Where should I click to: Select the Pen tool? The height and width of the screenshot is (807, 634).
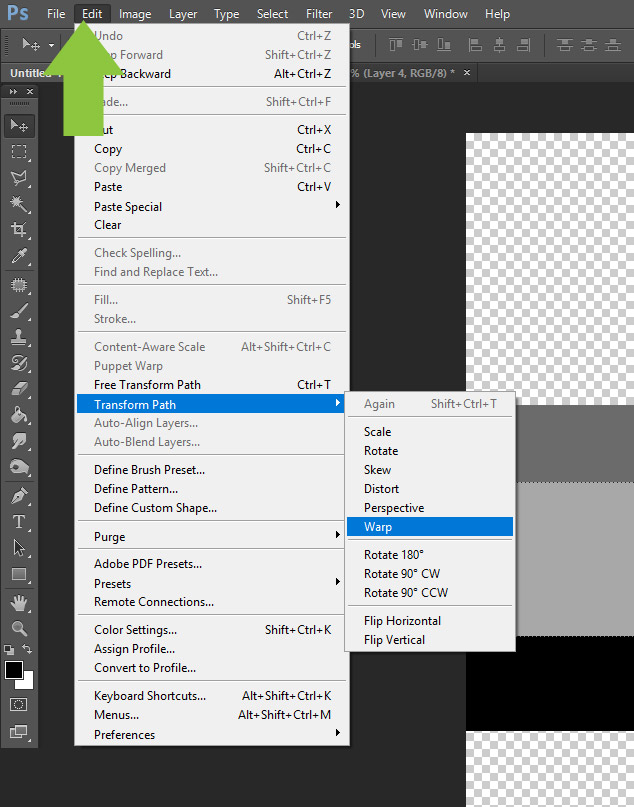click(19, 496)
